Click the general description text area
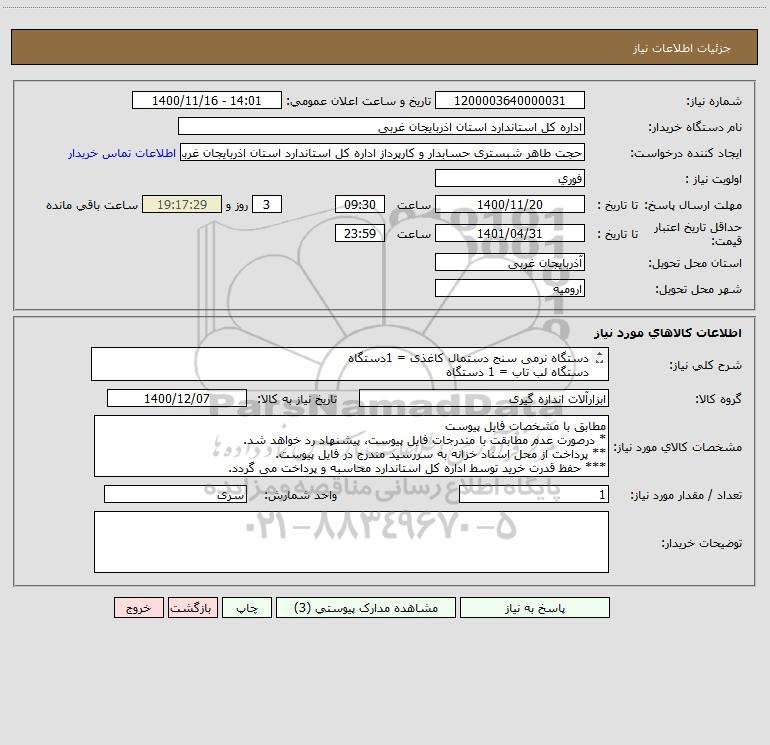This screenshot has width=770, height=745. (350, 364)
